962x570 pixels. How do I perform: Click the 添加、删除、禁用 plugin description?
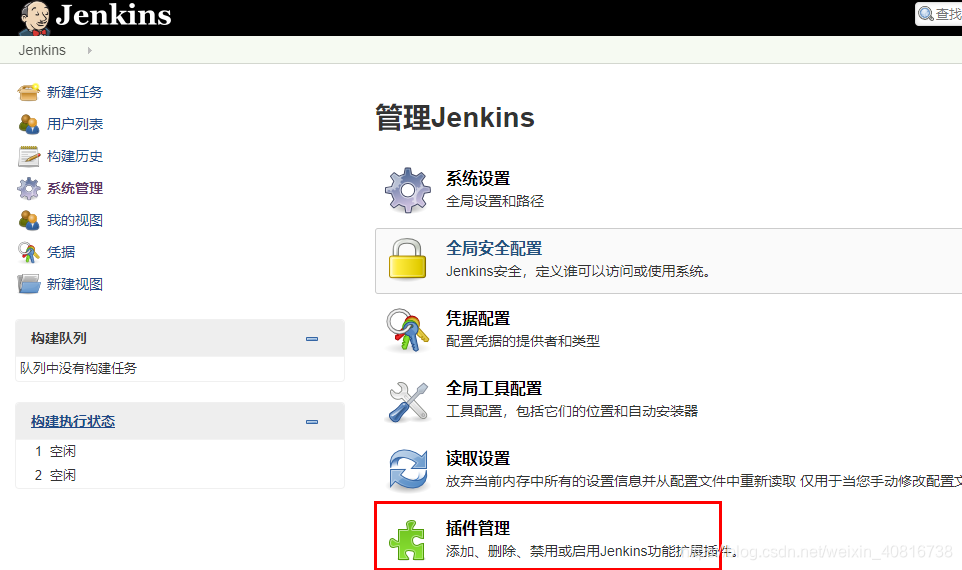pyautogui.click(x=591, y=551)
